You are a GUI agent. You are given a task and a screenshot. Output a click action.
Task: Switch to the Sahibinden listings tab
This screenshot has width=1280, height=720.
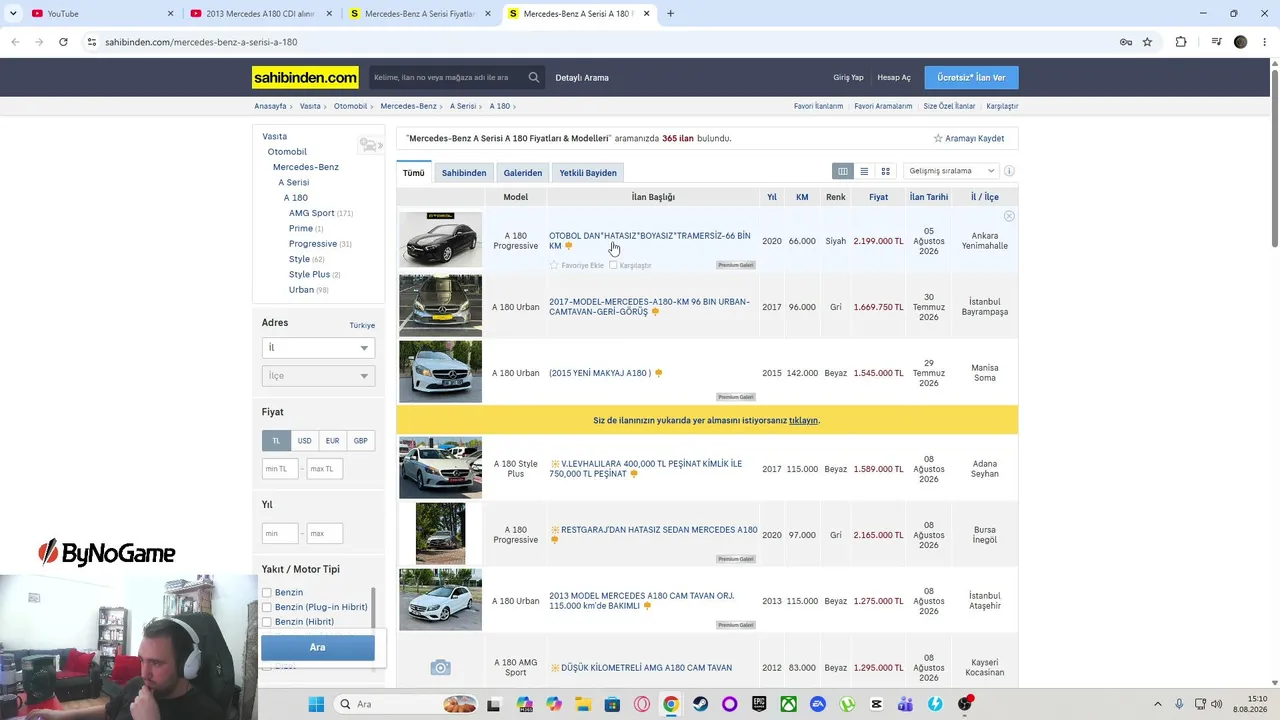click(464, 173)
